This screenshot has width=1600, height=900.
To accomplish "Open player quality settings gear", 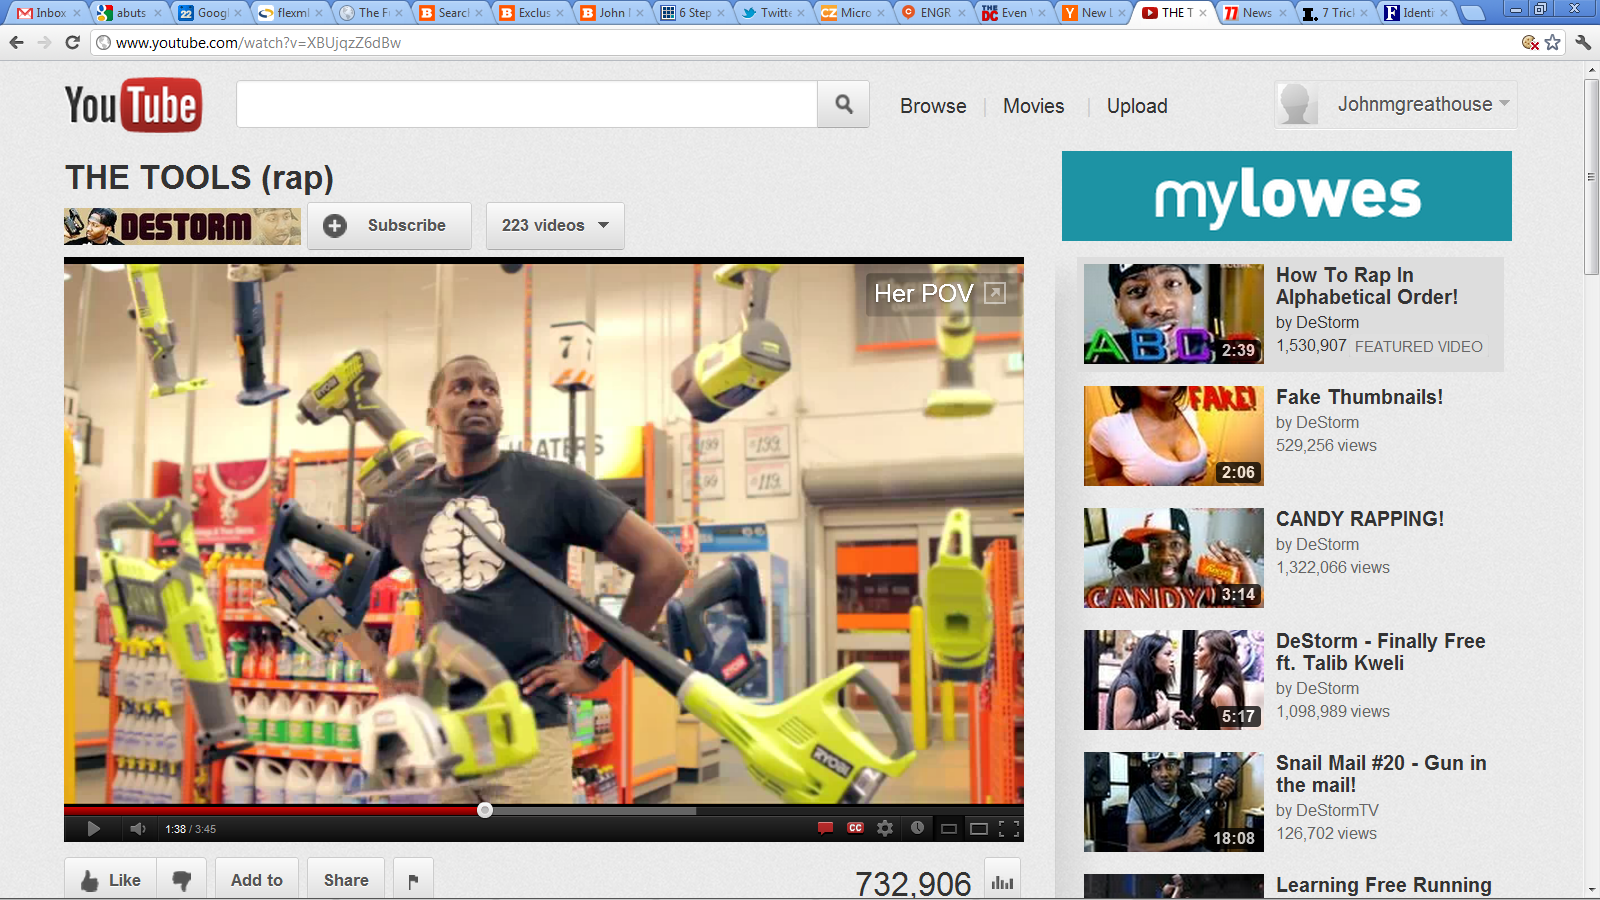I will (885, 828).
